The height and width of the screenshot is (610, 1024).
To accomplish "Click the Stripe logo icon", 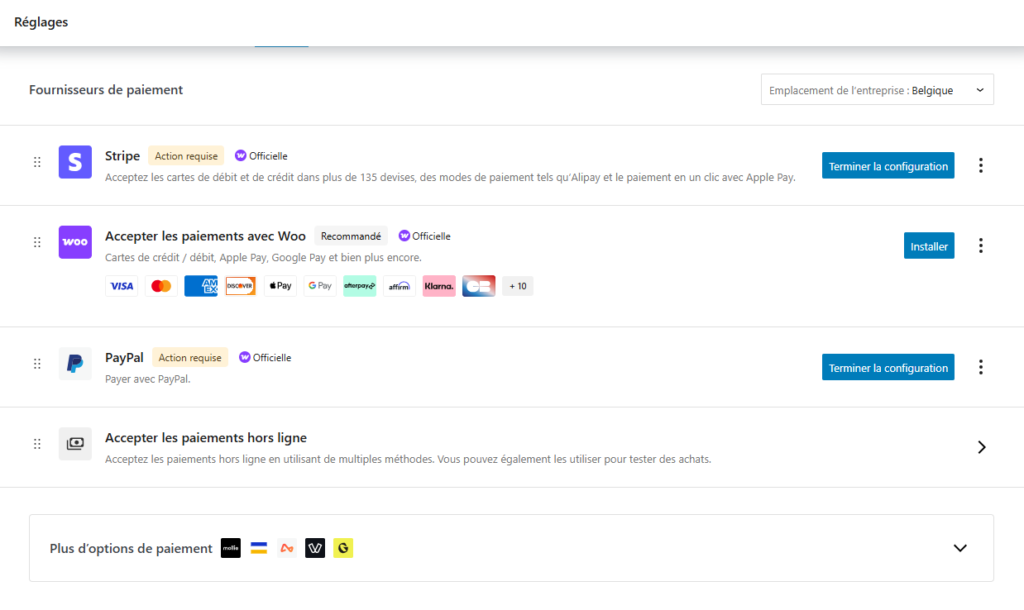I will click(x=75, y=161).
